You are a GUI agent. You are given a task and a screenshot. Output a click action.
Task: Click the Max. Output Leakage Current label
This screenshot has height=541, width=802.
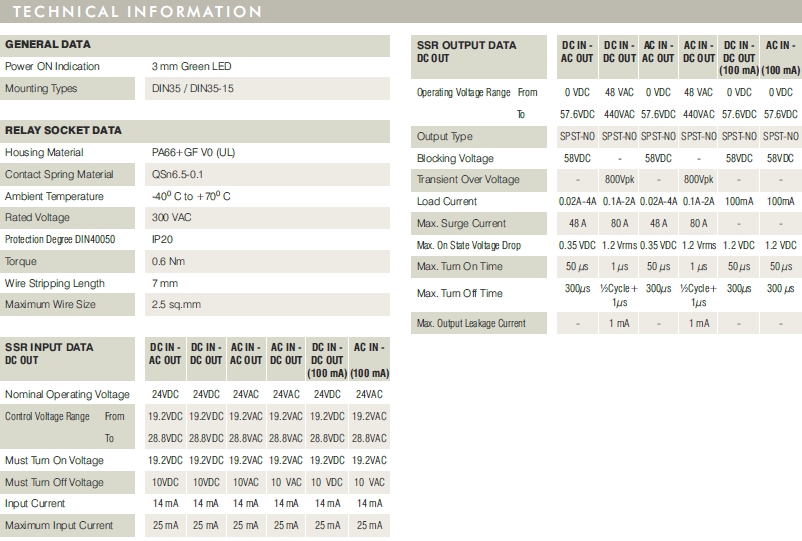pyautogui.click(x=471, y=324)
